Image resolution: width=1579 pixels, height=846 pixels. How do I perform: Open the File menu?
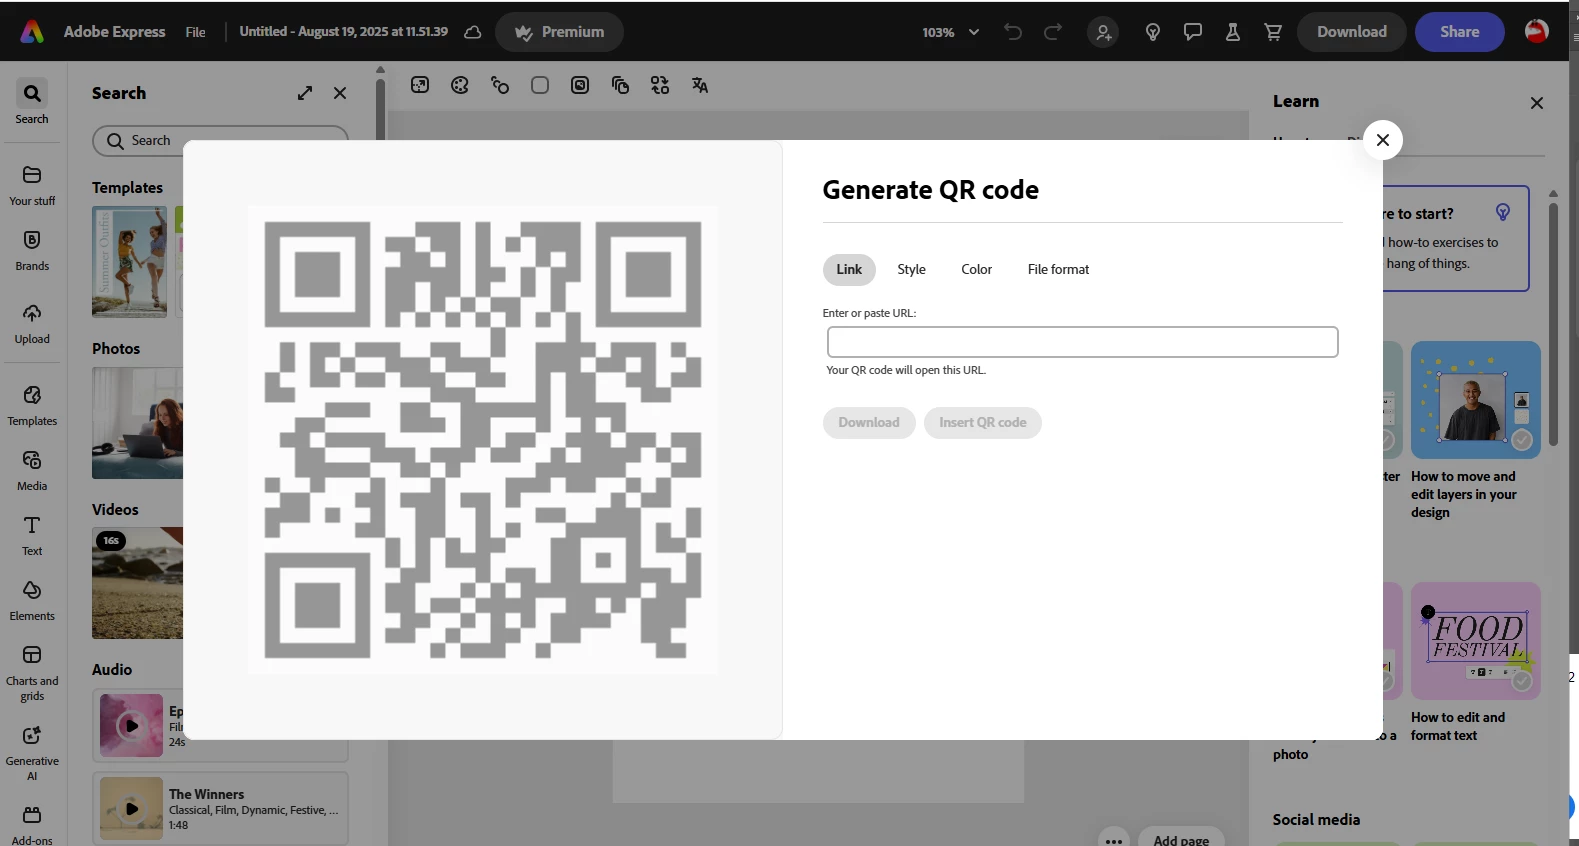click(x=196, y=32)
